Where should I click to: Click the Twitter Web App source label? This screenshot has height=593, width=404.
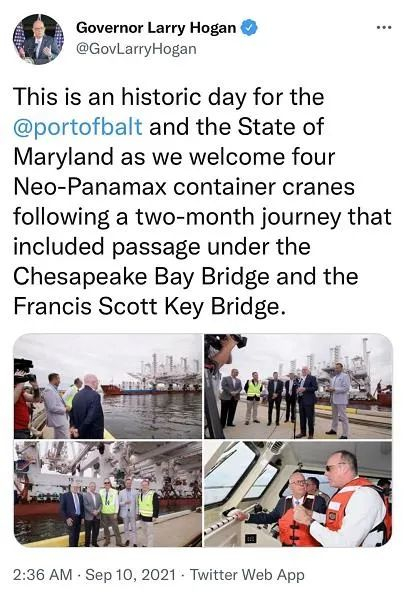tap(247, 574)
